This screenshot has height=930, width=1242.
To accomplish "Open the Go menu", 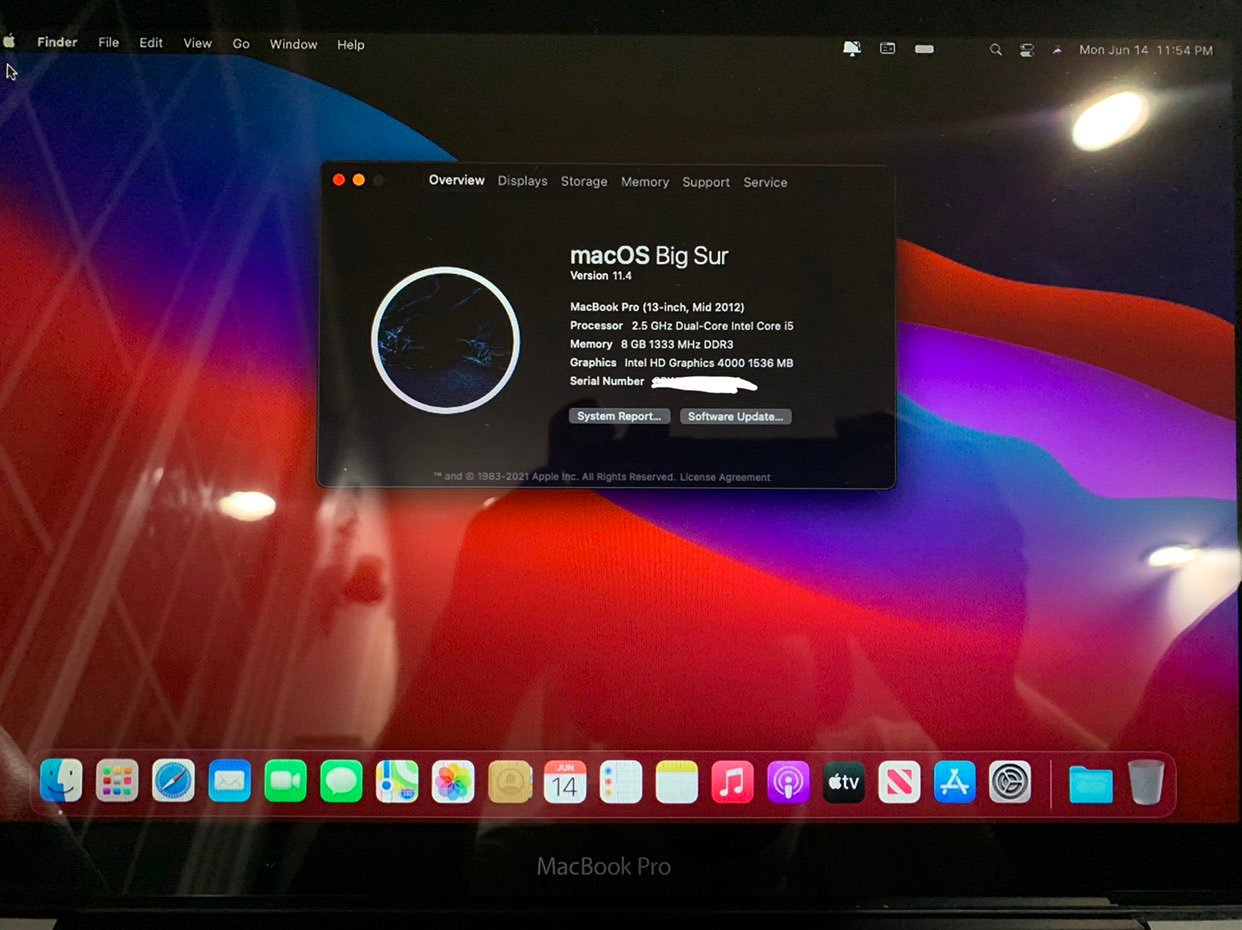I will pyautogui.click(x=241, y=44).
